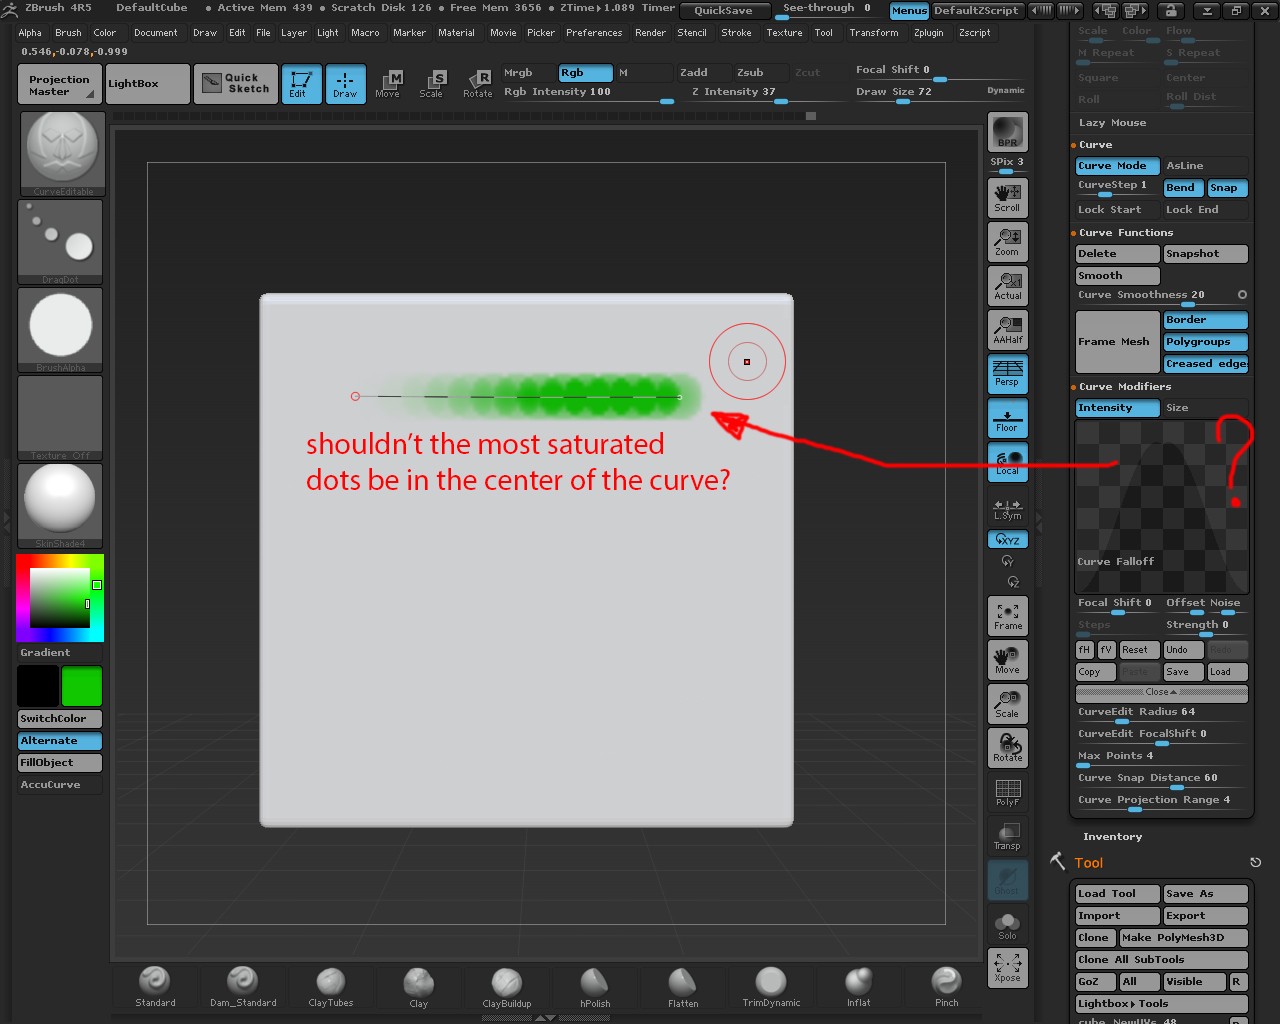1280x1024 pixels.
Task: Open the Texture menu
Action: 784,33
